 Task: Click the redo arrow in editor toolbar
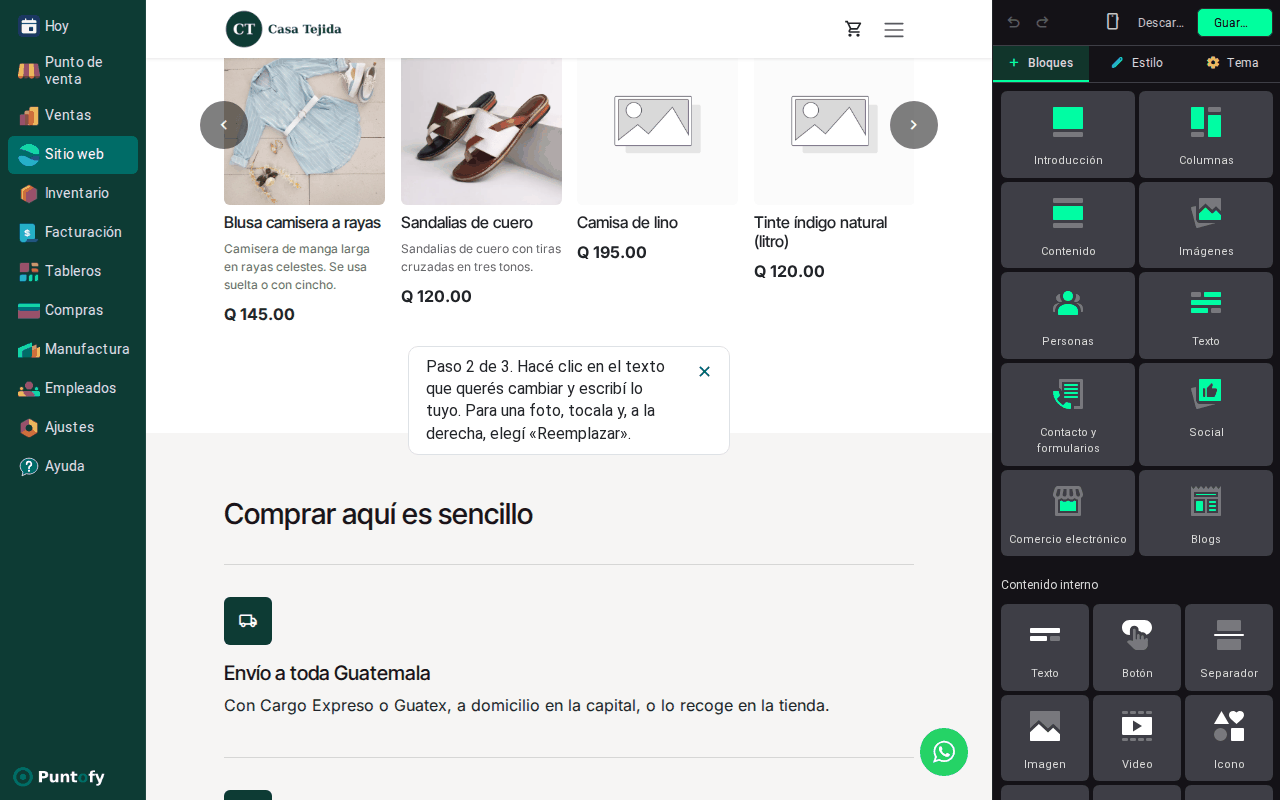(1042, 22)
